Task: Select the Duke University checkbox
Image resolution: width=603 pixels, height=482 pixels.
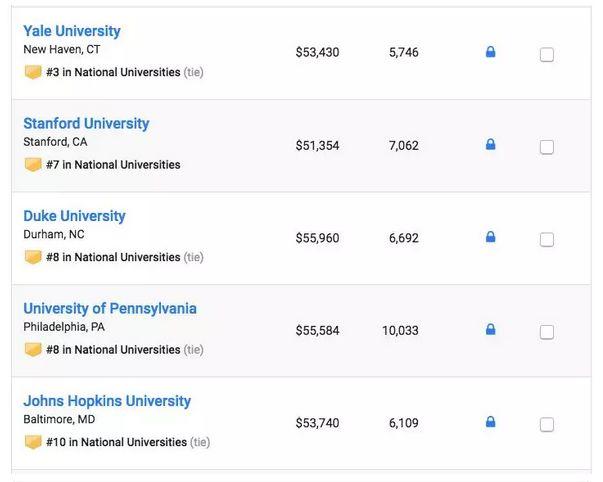Action: (547, 240)
